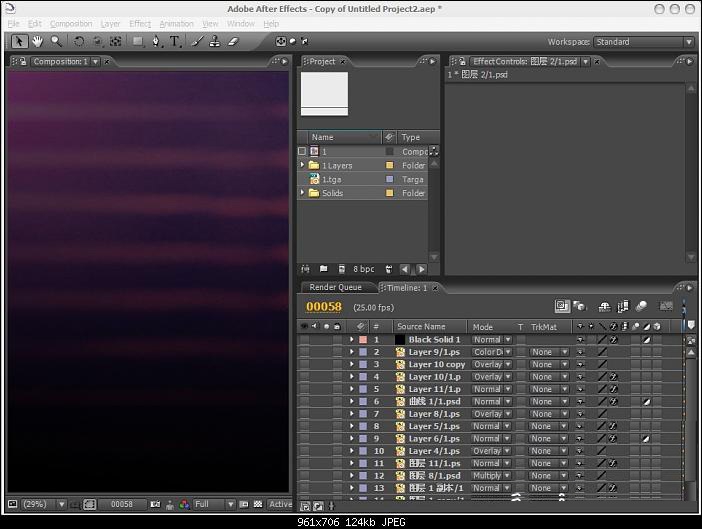
Task: Open blending Mode dropdown for Black Solid 1
Action: point(492,340)
